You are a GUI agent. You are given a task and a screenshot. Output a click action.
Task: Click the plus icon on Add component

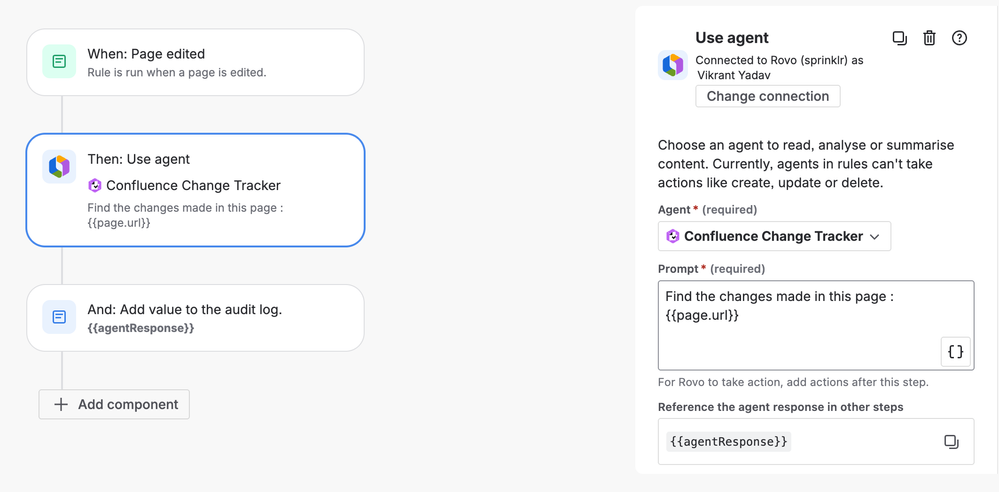click(61, 404)
